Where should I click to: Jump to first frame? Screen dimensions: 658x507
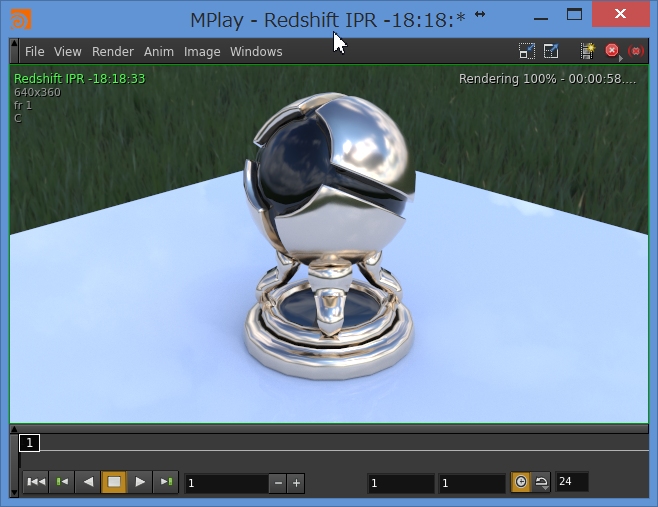36,482
